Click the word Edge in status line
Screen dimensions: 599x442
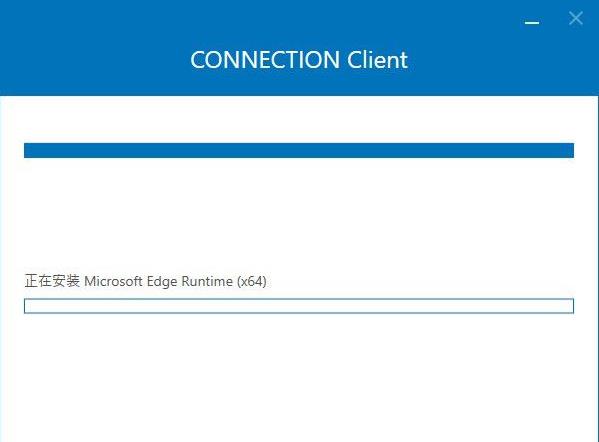tap(162, 282)
